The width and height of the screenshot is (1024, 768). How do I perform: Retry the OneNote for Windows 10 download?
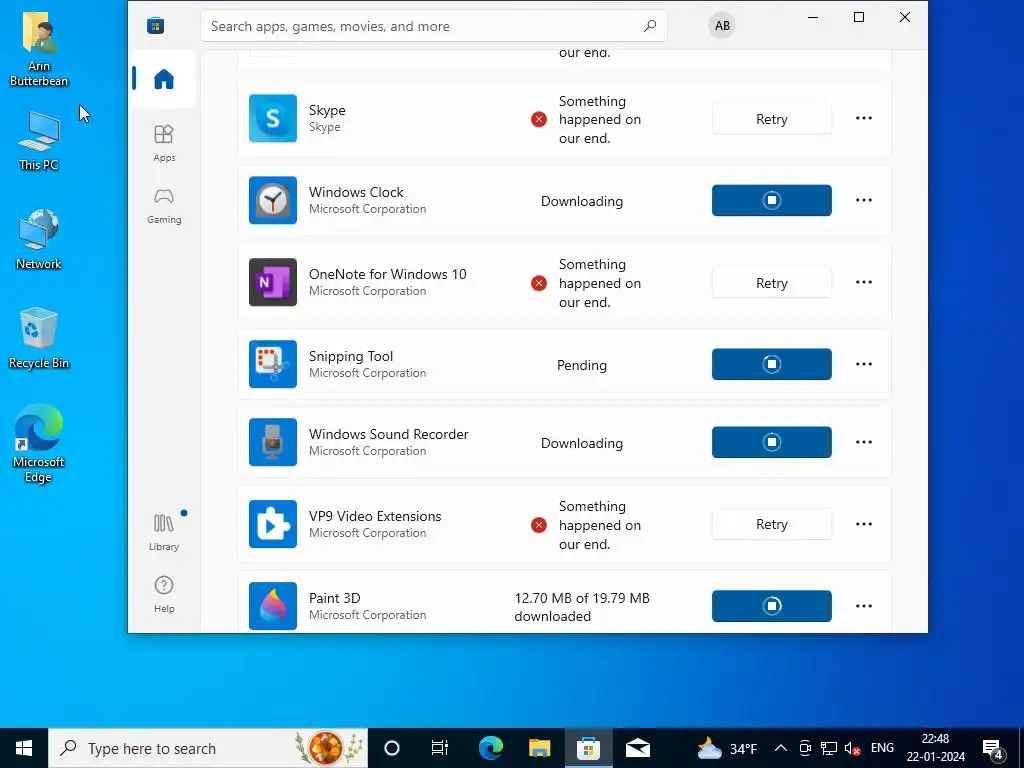772,283
